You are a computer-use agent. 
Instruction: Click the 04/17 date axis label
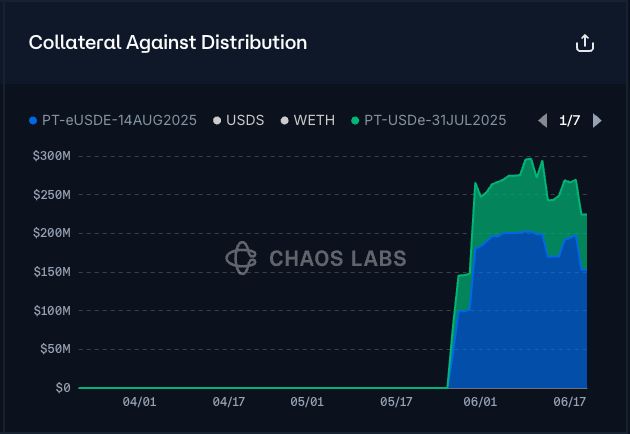229,401
